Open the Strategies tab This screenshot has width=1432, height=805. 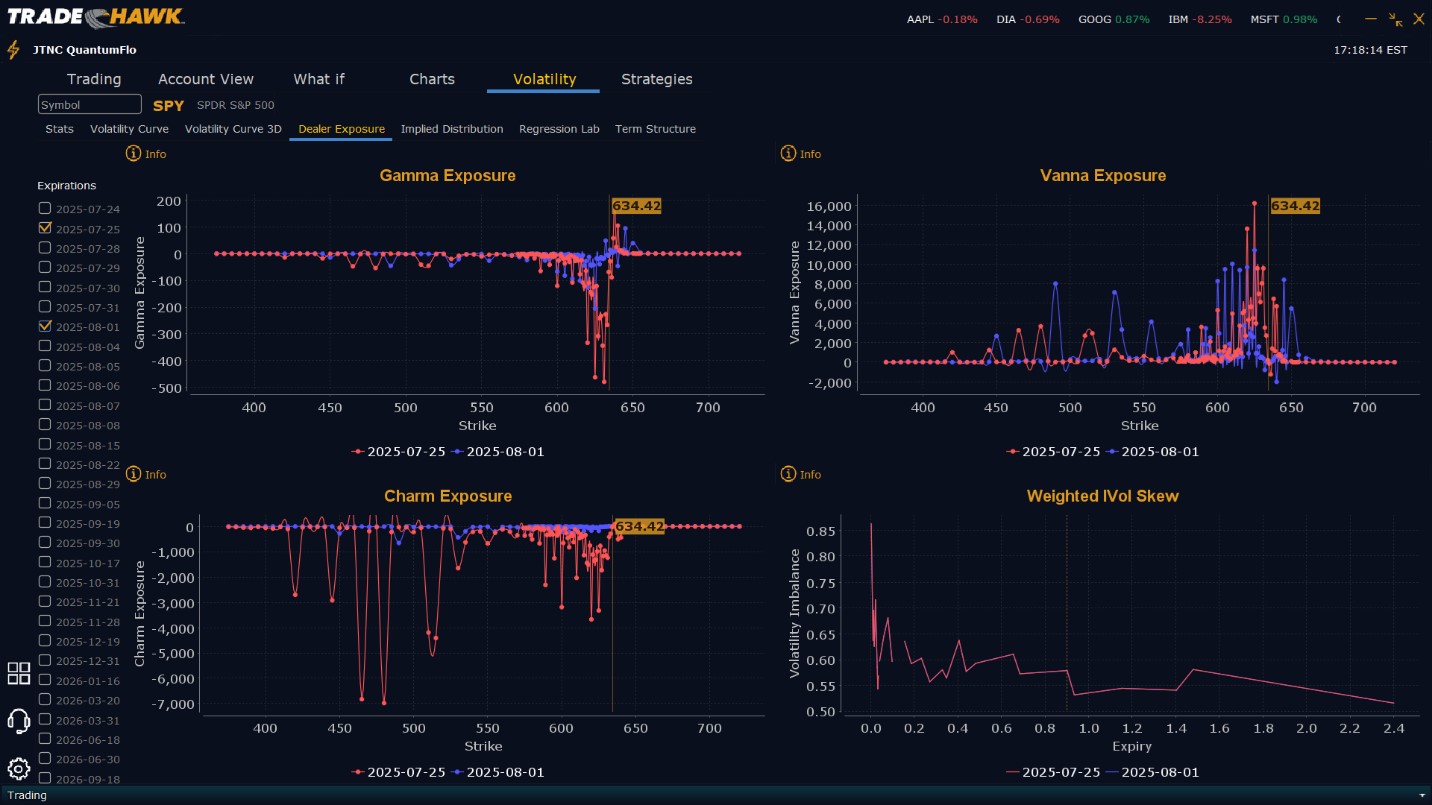(x=657, y=79)
